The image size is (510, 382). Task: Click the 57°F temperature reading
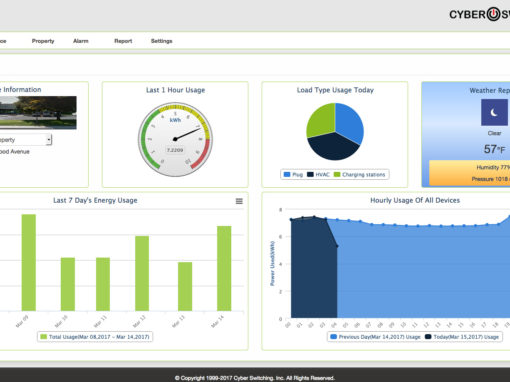[494, 149]
